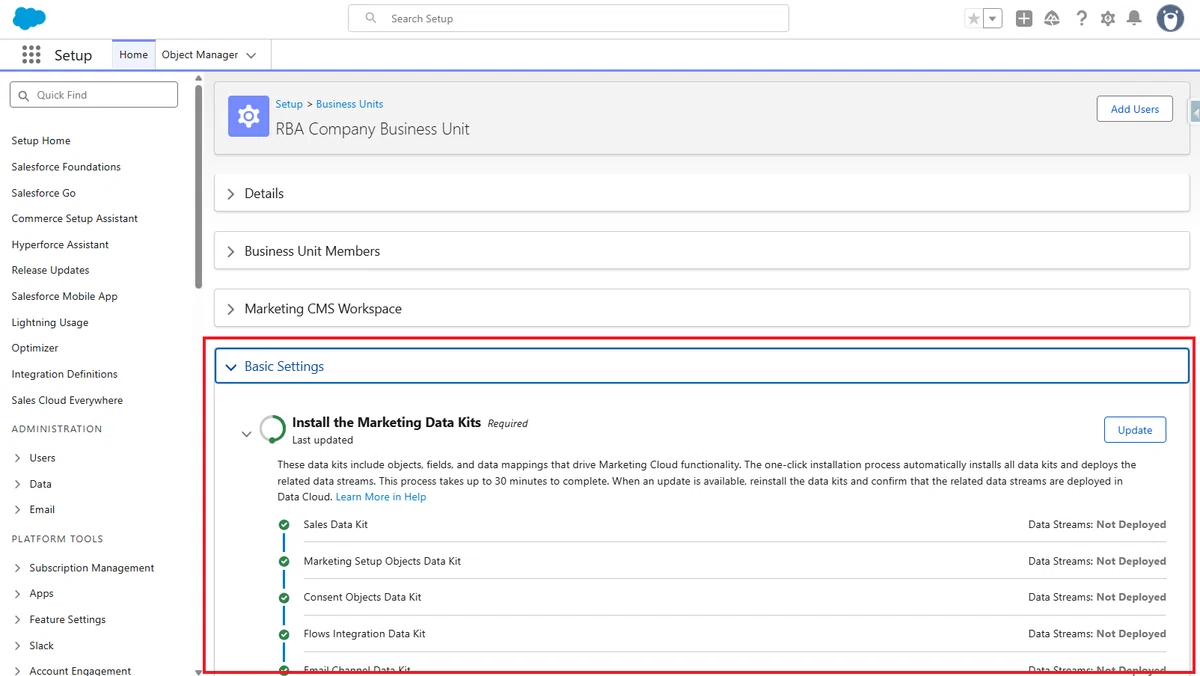
Task: Expand the Apps tree node
Action: [x=18, y=594]
